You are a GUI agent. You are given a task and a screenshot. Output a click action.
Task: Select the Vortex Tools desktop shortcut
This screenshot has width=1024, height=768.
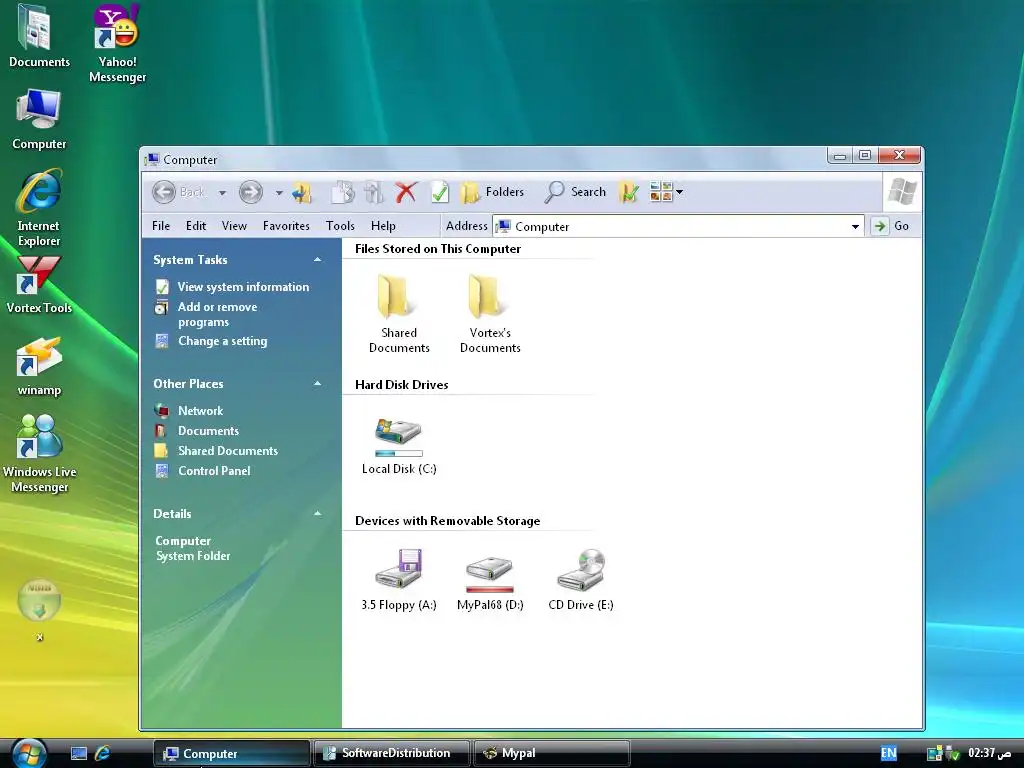pos(39,285)
